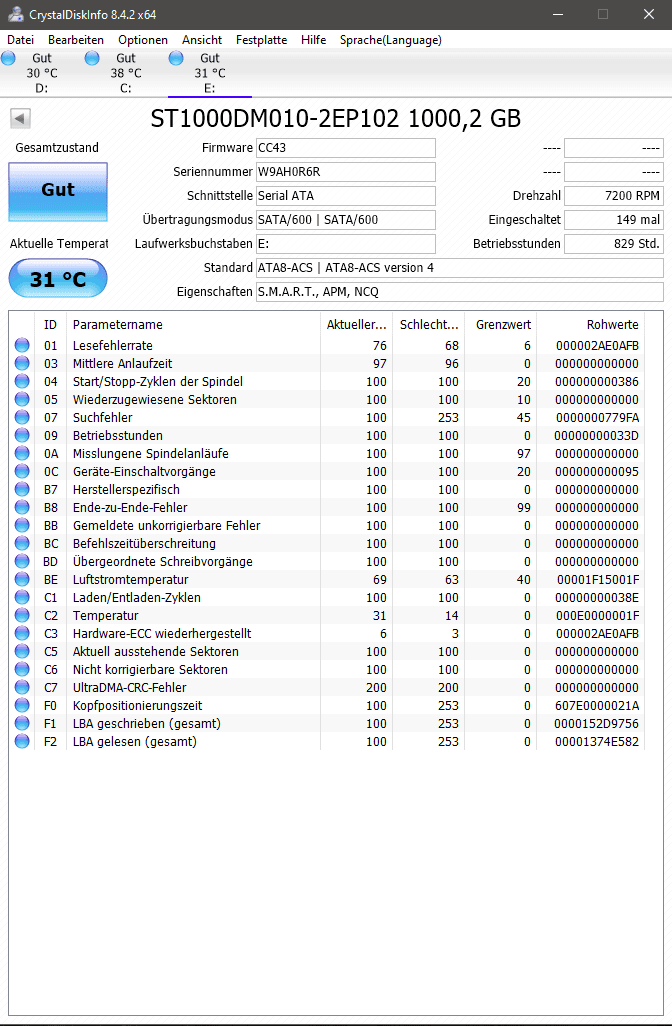Screen dimensions: 672x1026
Task: Click raw value 0000152D9756
Action: [x=597, y=723]
